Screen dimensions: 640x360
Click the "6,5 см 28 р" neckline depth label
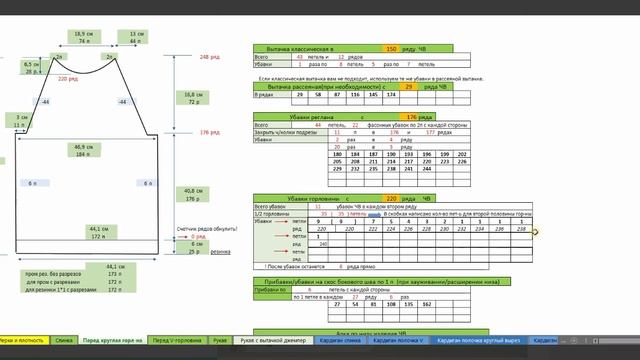31,68
